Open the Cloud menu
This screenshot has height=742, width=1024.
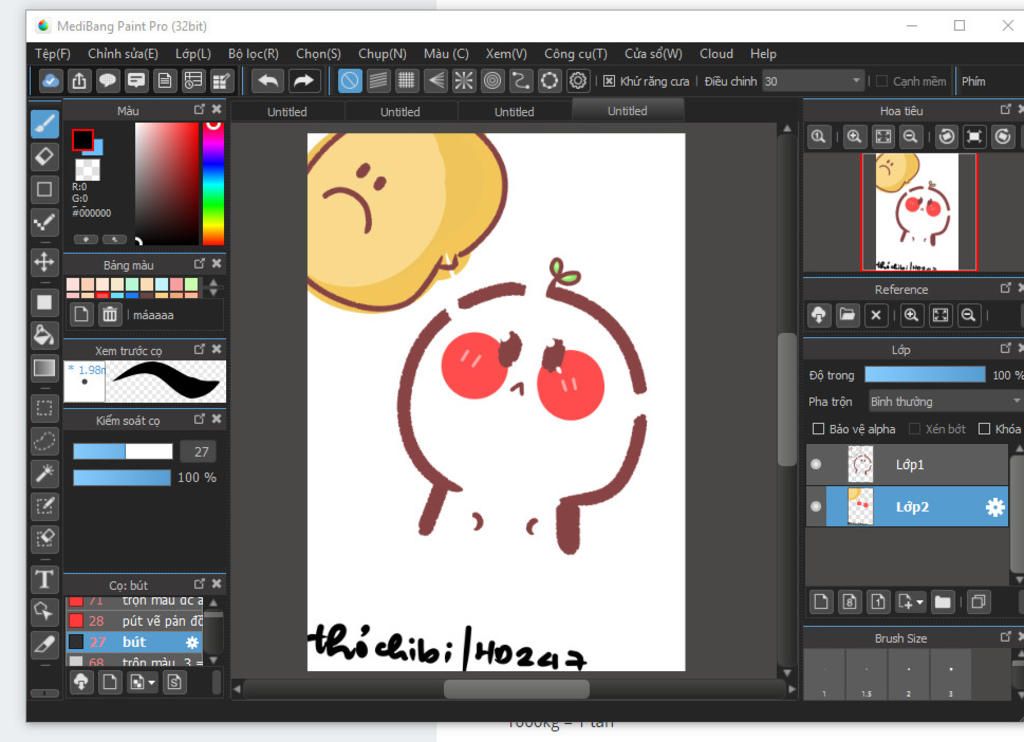716,54
